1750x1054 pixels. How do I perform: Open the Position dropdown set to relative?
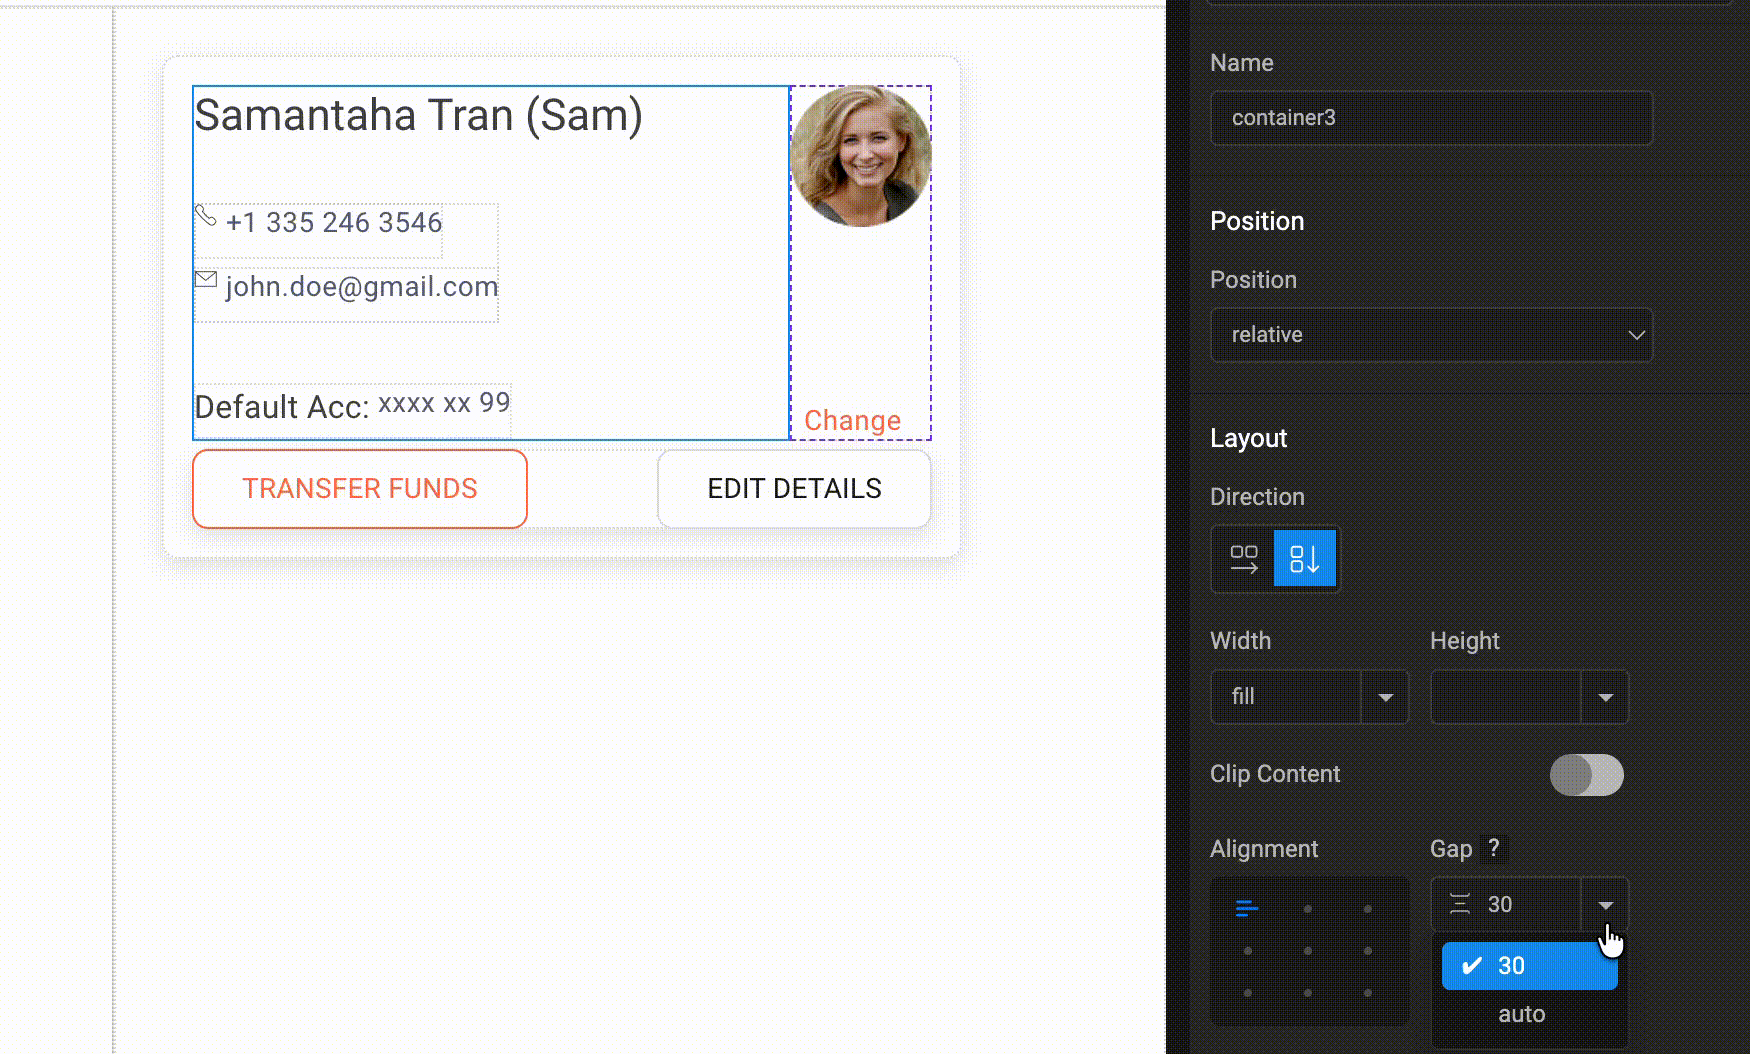click(x=1431, y=335)
